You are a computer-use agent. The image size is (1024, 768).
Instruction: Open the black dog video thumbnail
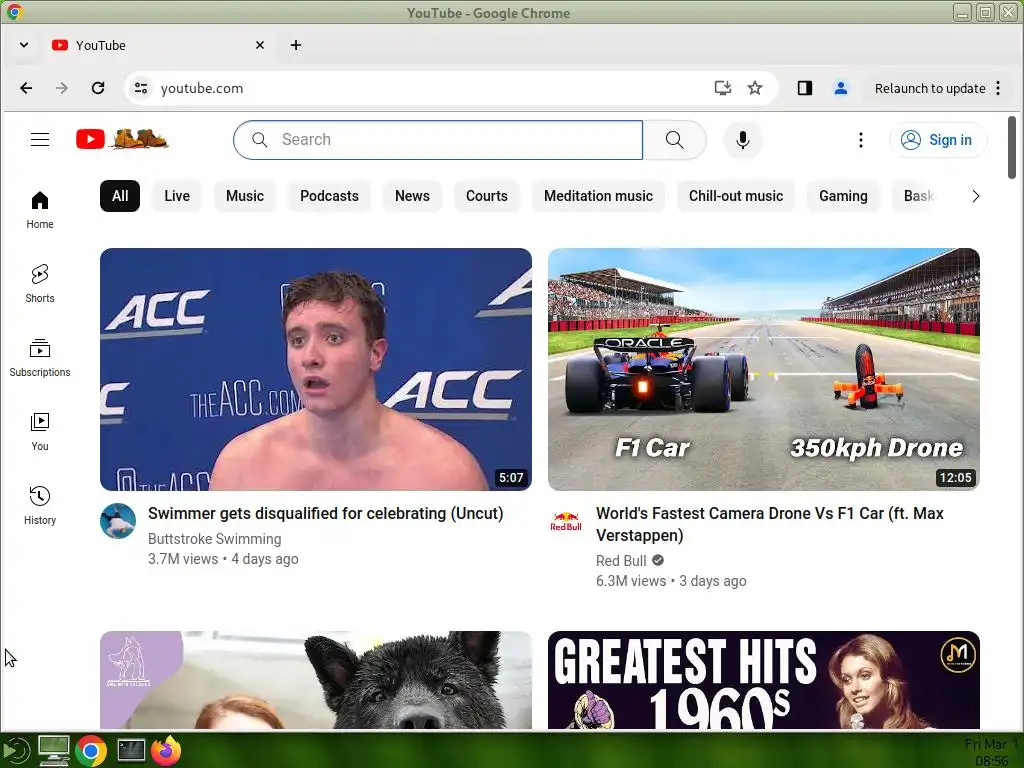tap(315, 680)
